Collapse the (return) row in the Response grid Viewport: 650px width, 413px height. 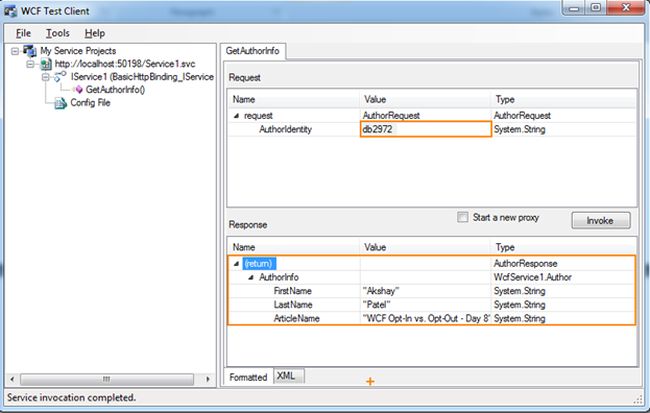236,264
